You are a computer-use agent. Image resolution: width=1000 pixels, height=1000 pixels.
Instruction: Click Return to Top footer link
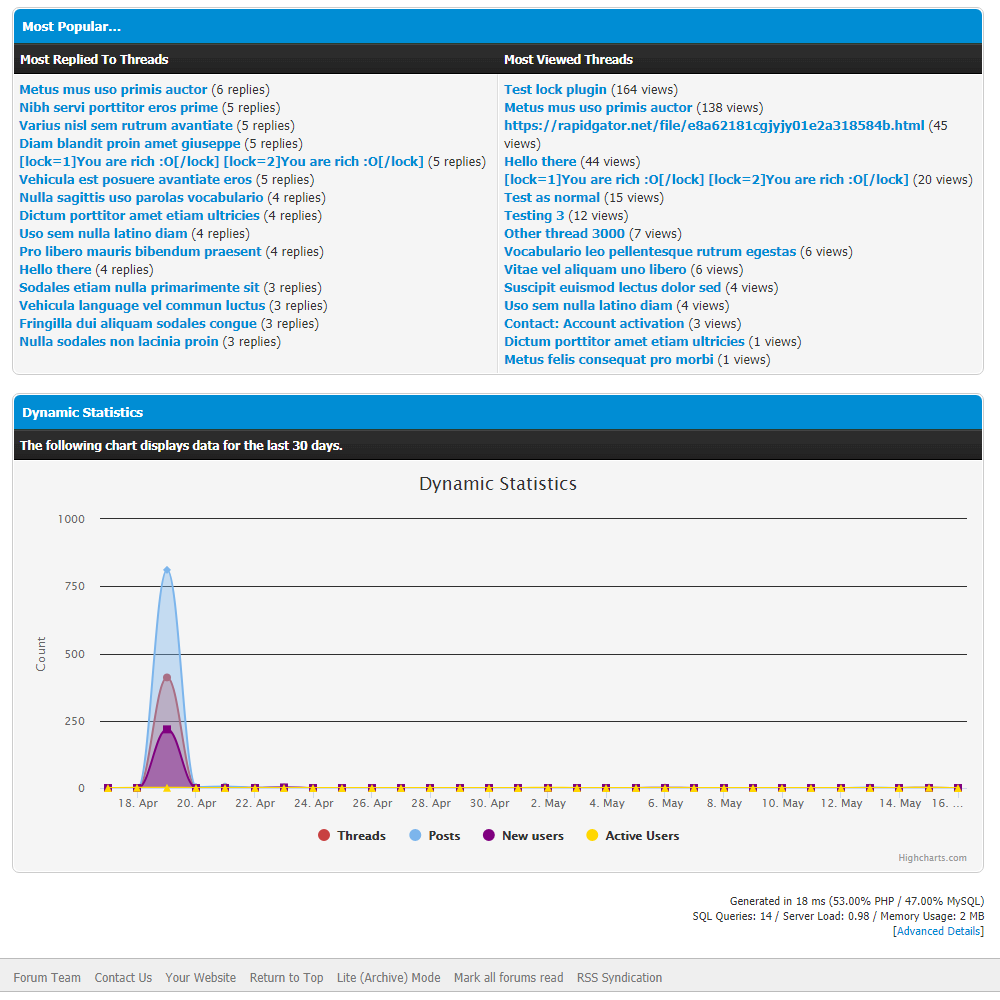tap(286, 978)
